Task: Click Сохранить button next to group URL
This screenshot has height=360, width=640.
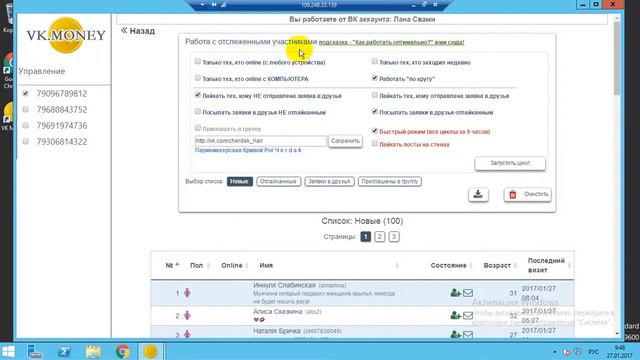Action: (x=345, y=141)
